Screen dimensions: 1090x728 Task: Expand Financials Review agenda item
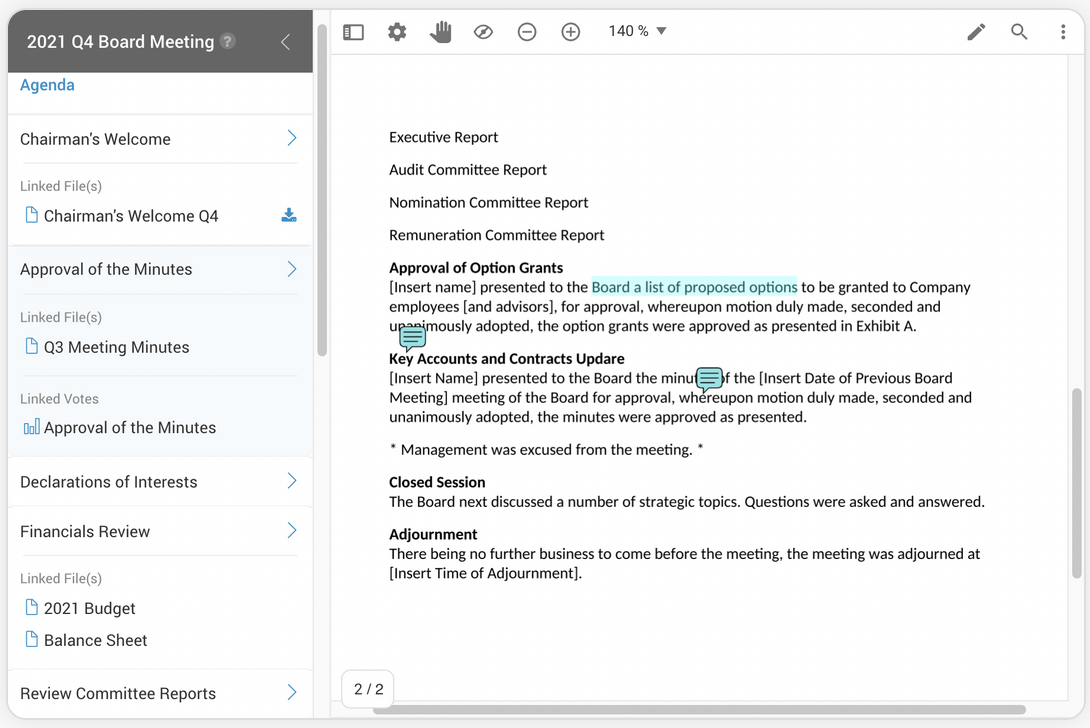point(292,531)
